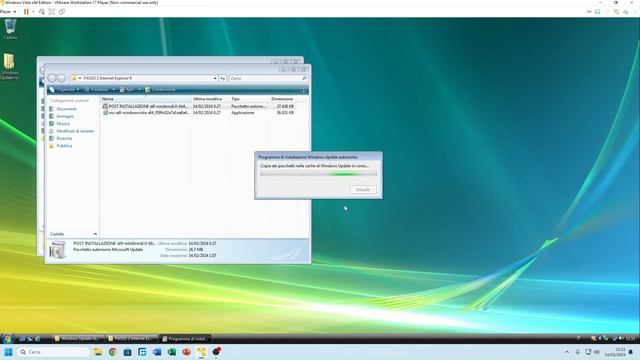Click VMware Send Ctrl+Alt+Del icon
Screen dimensions: 640x360
pos(42,12)
